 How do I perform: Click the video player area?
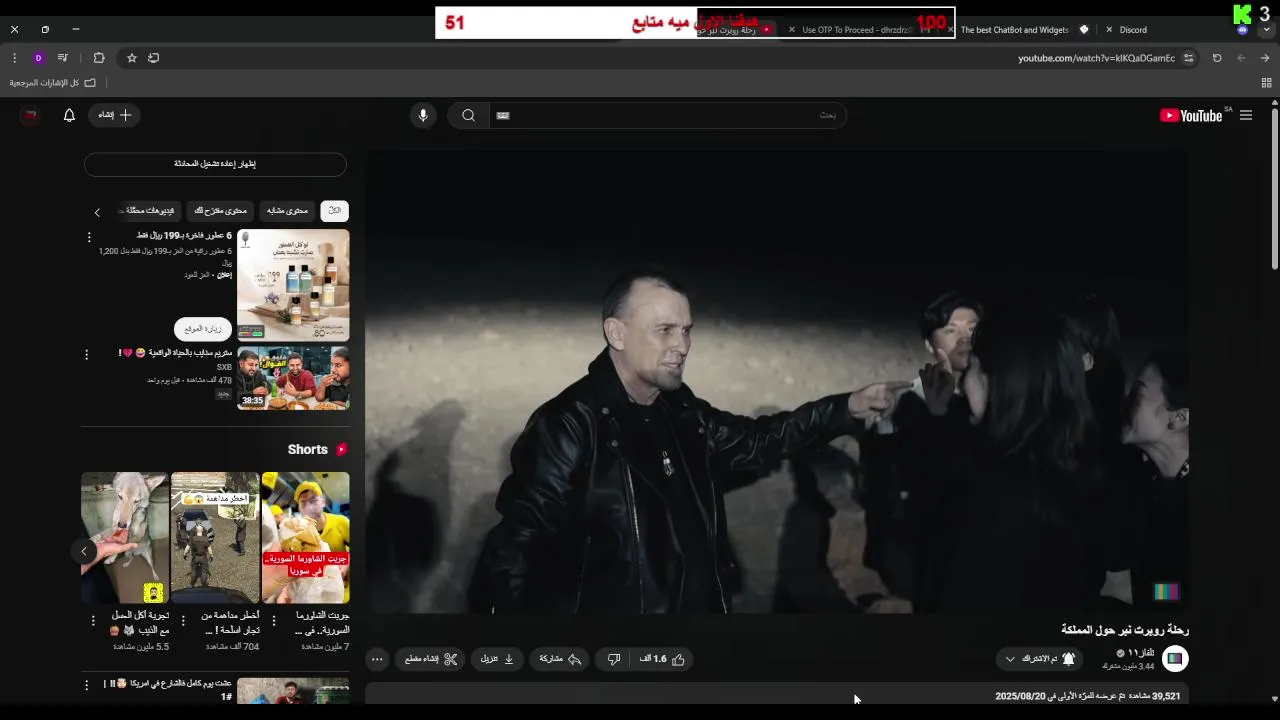777,382
